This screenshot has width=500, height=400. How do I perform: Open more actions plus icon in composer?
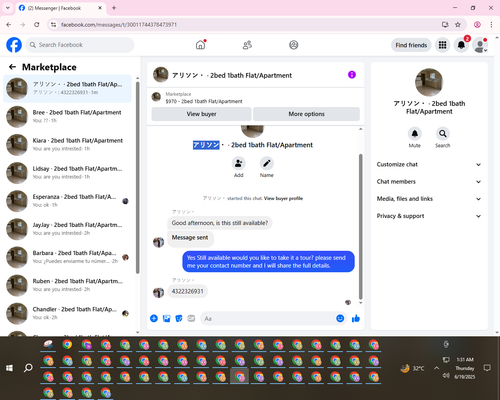(154, 318)
